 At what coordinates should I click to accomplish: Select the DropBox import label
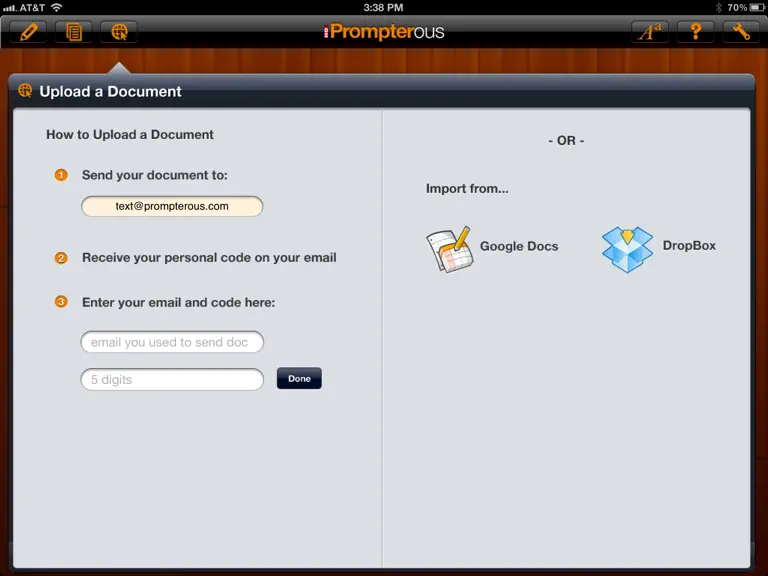tap(689, 245)
